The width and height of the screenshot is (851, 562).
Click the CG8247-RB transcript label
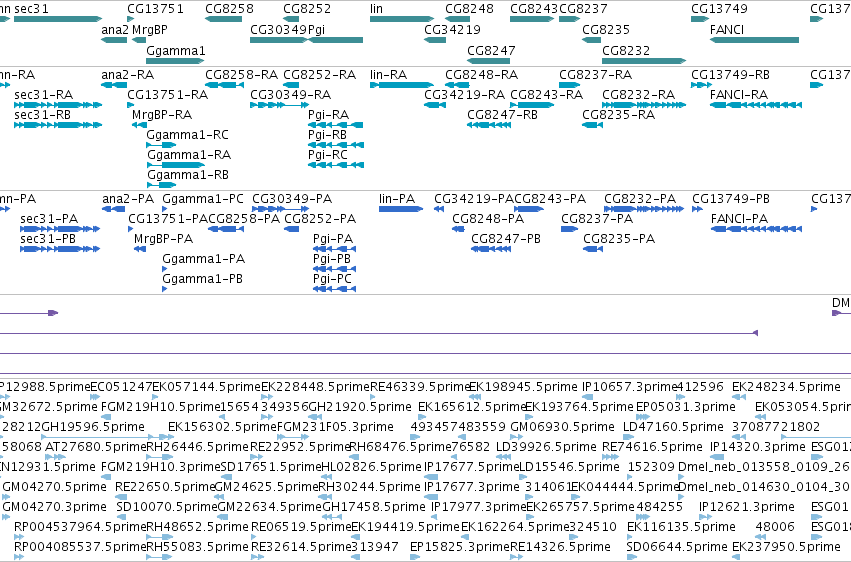(x=503, y=115)
